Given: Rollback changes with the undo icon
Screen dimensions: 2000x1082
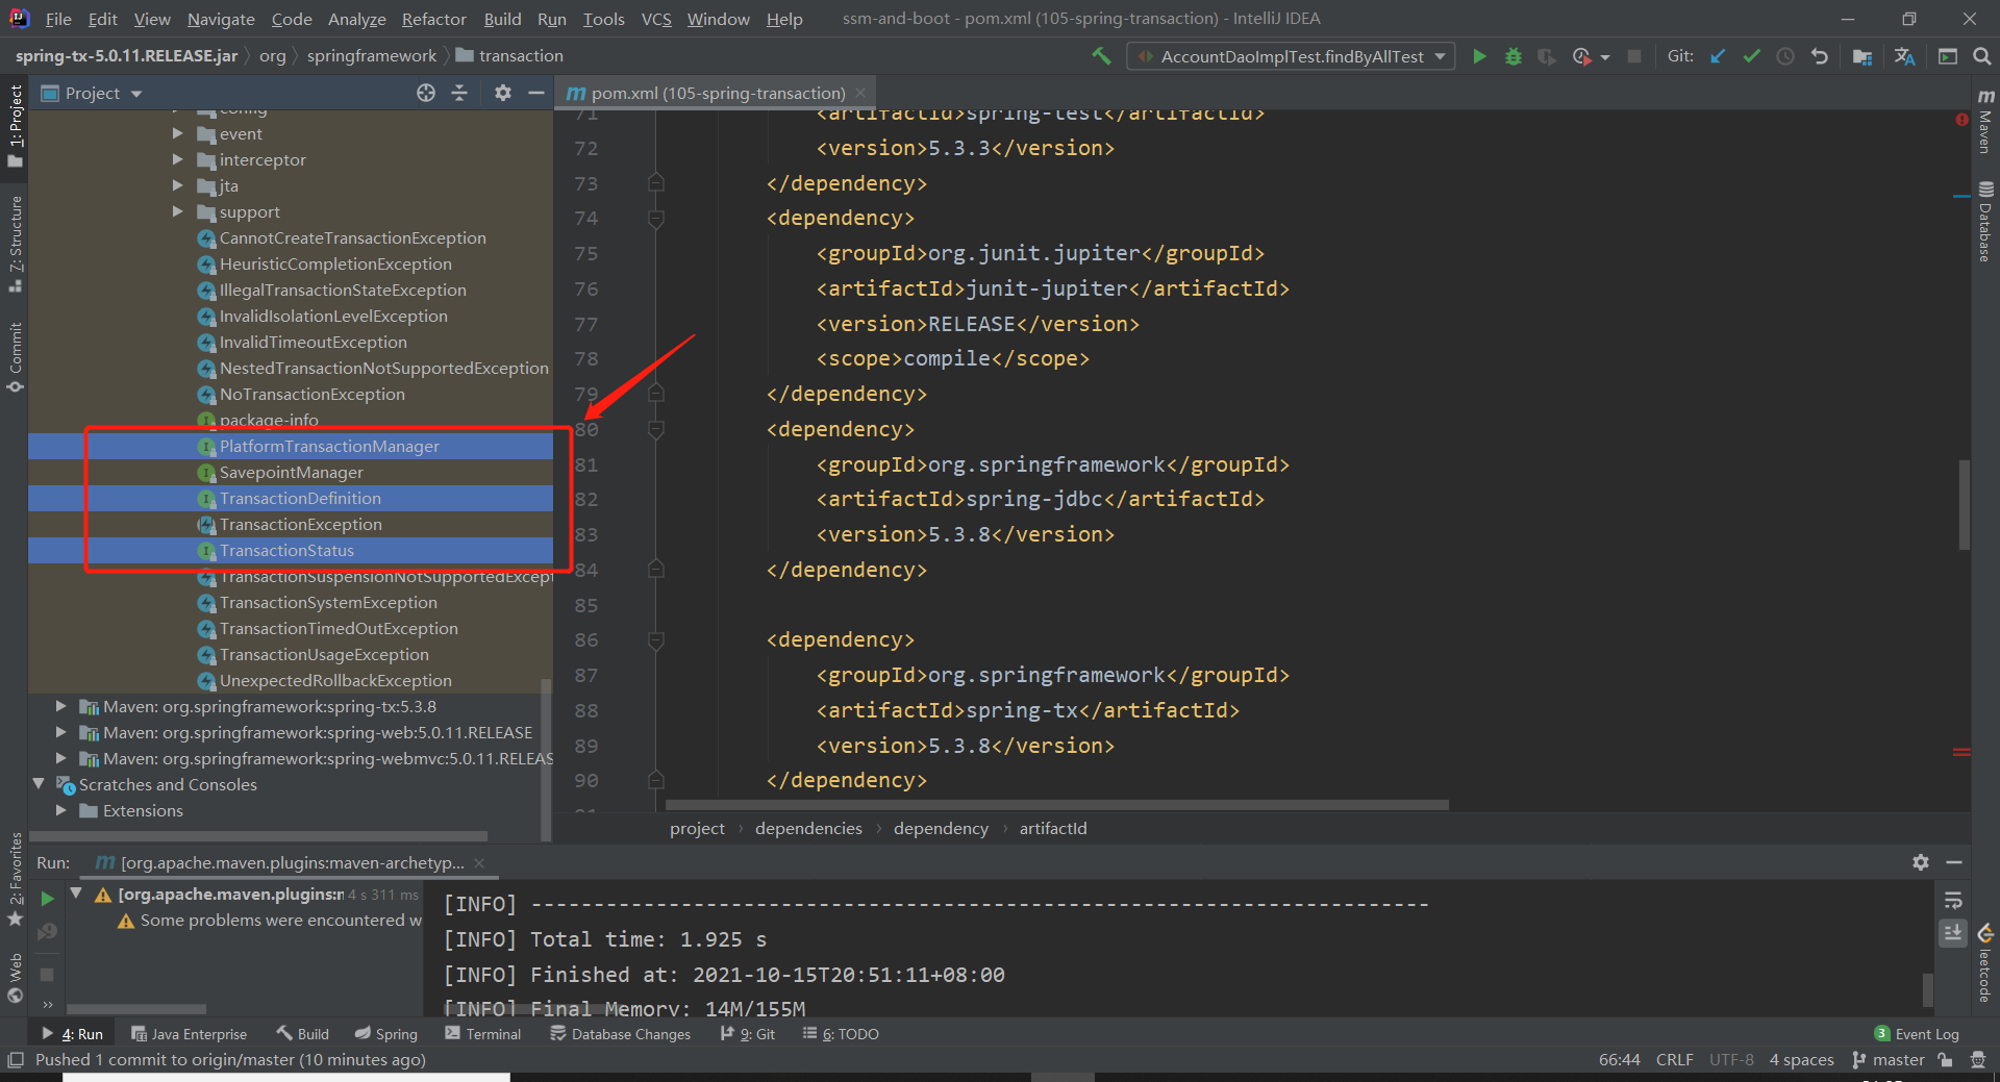Looking at the screenshot, I should (x=1819, y=56).
